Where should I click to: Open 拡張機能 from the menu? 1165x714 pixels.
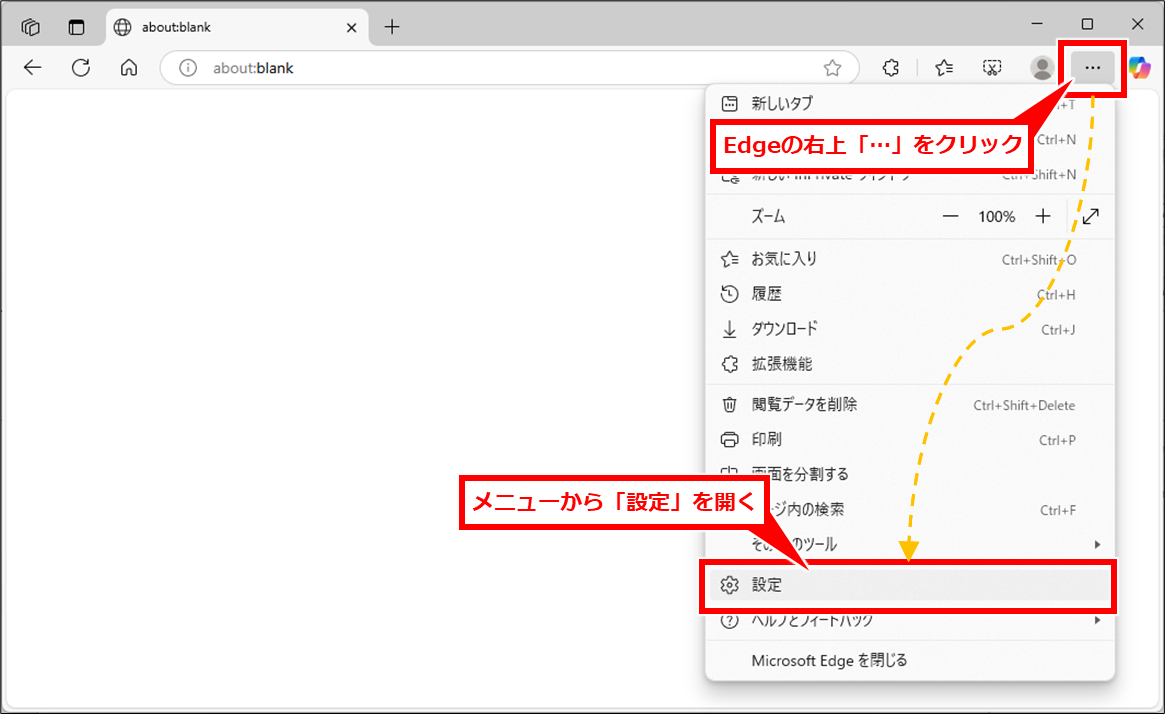click(910, 364)
